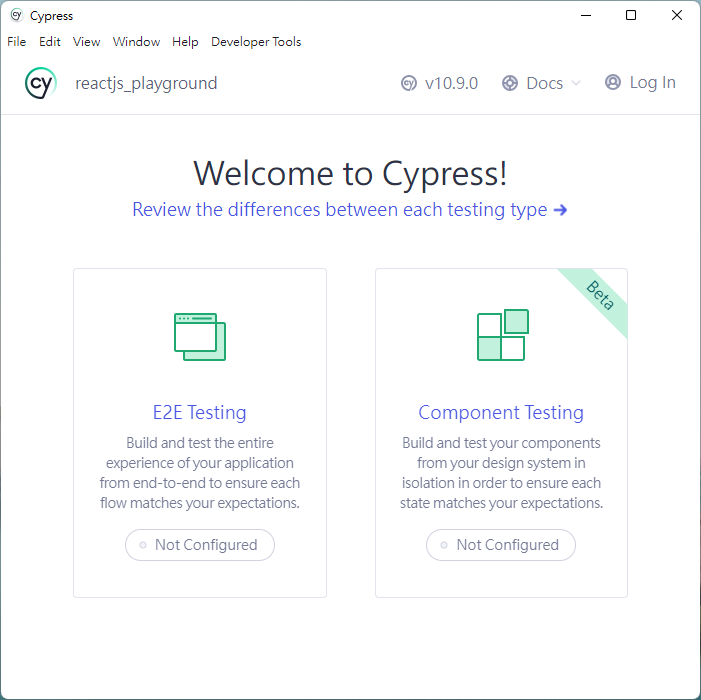Open the File menu

click(17, 42)
